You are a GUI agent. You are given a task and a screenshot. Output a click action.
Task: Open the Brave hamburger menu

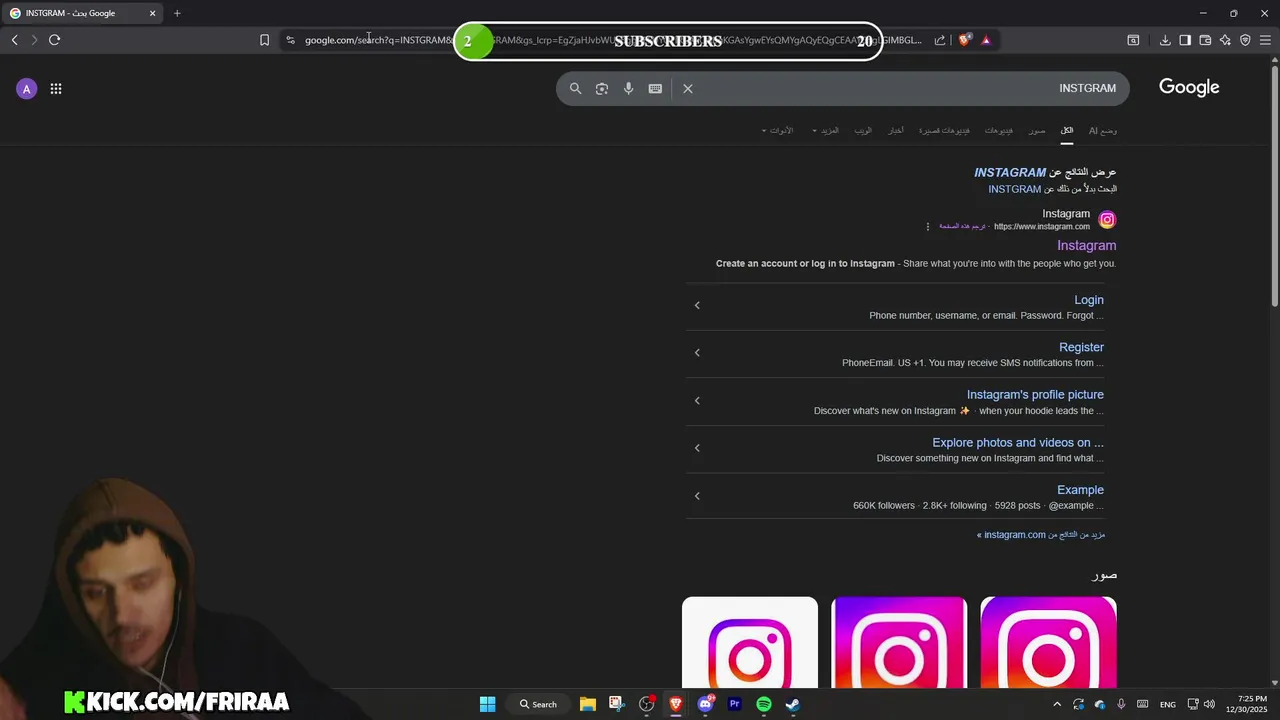point(1265,40)
